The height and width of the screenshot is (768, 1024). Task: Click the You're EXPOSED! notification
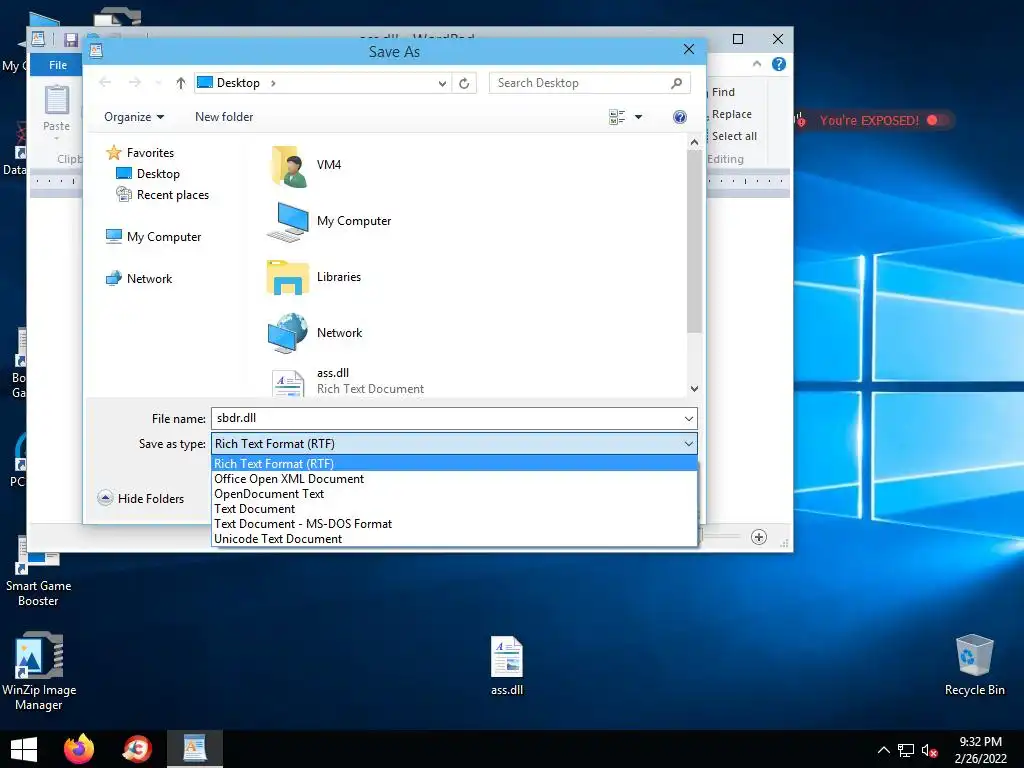[874, 121]
